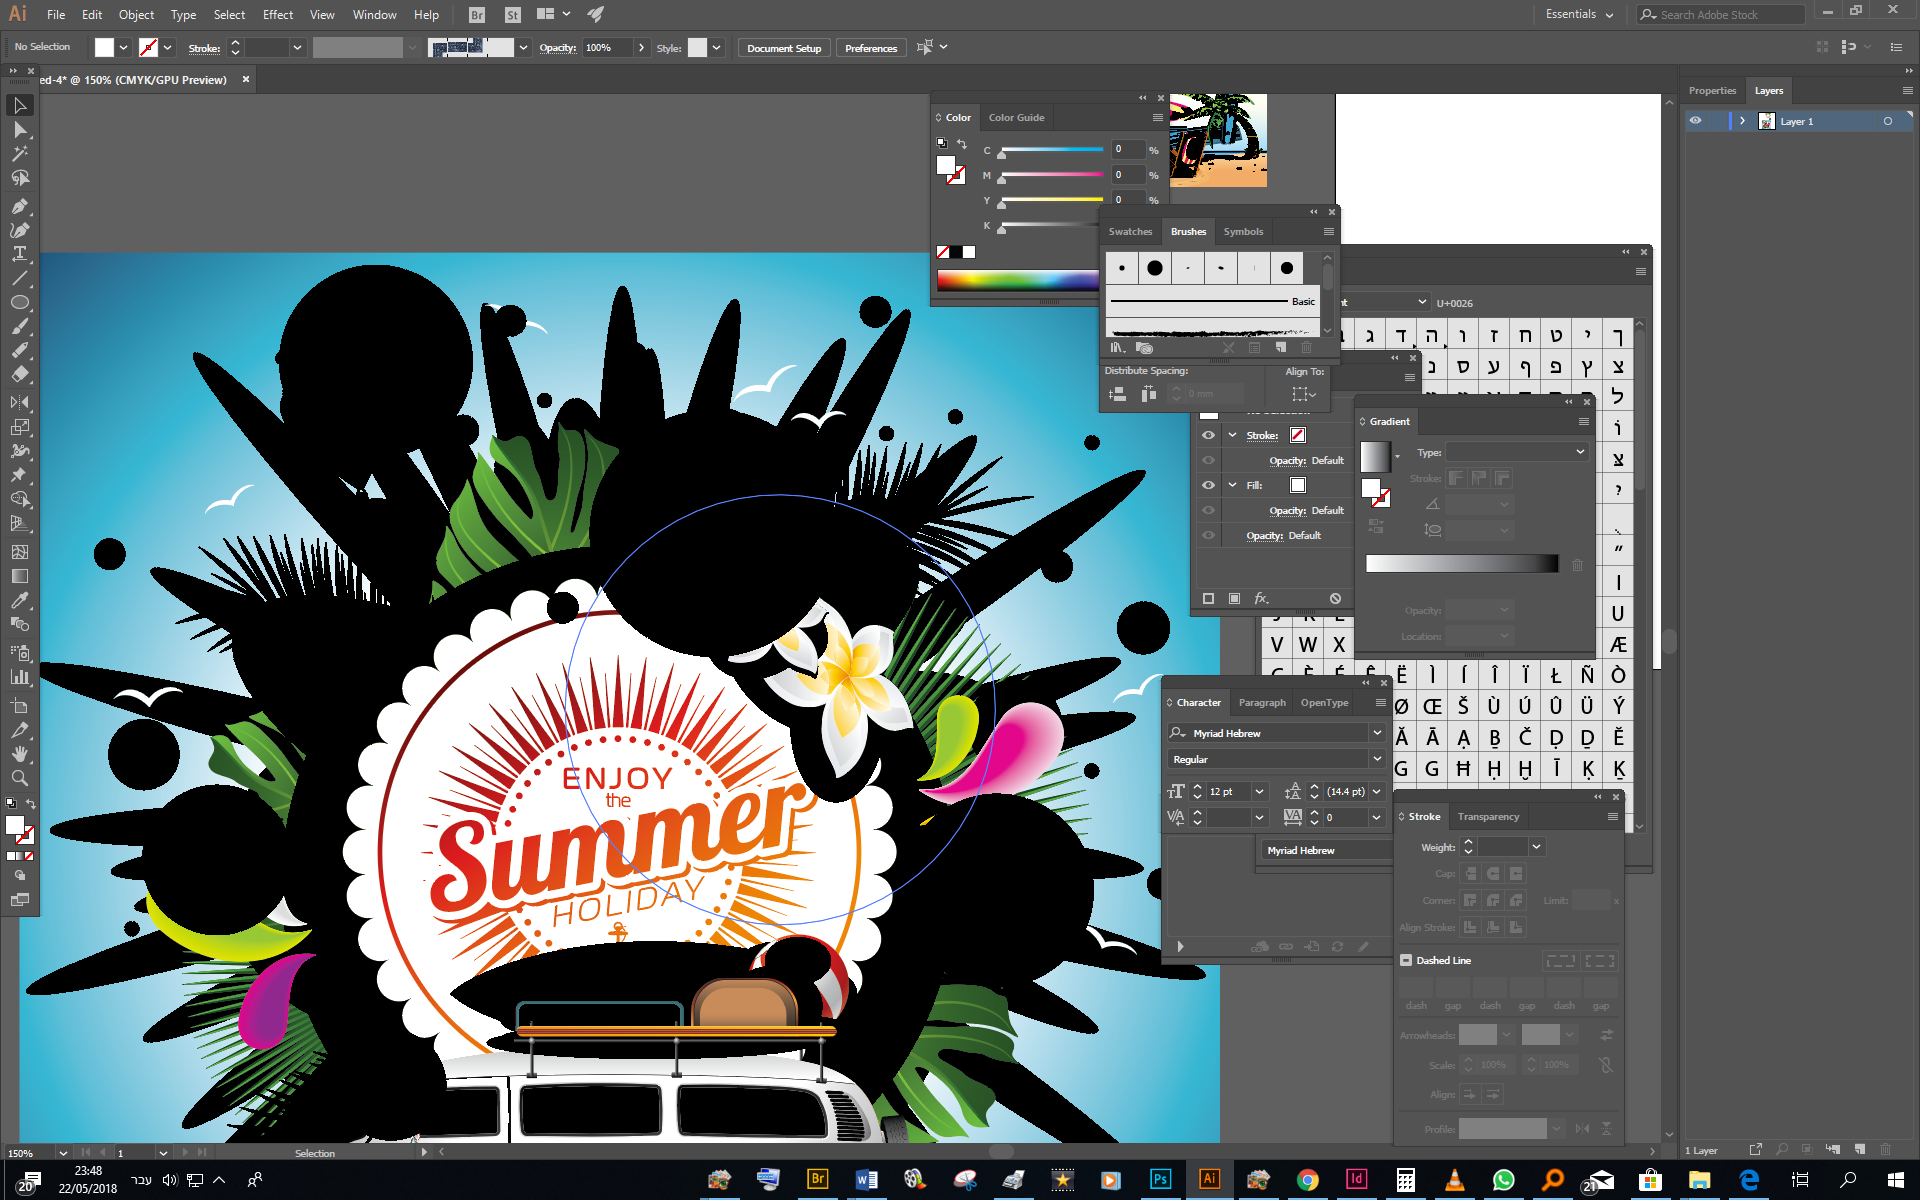The width and height of the screenshot is (1920, 1200).
Task: Click the navigator artwork thumbnail
Action: pos(1218,140)
